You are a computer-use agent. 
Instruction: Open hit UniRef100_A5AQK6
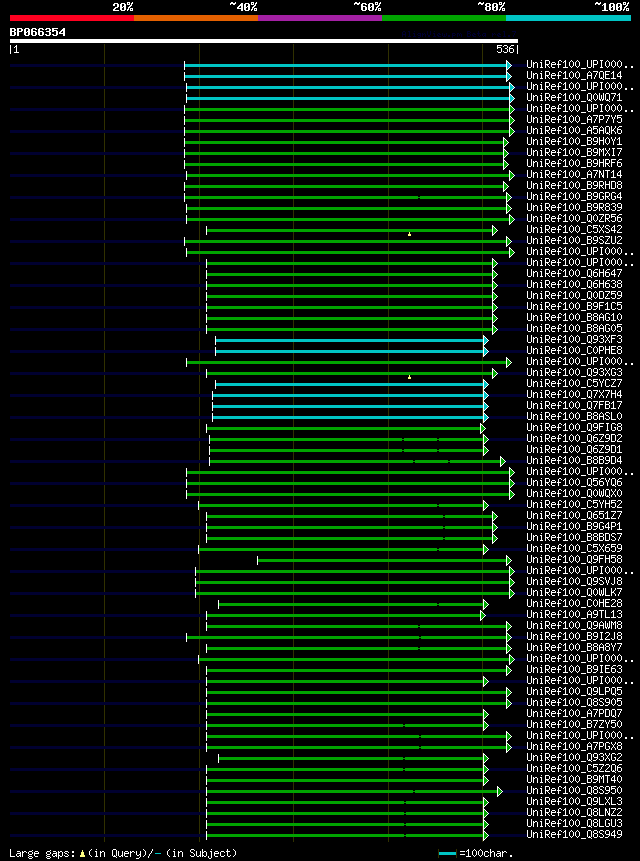click(574, 131)
